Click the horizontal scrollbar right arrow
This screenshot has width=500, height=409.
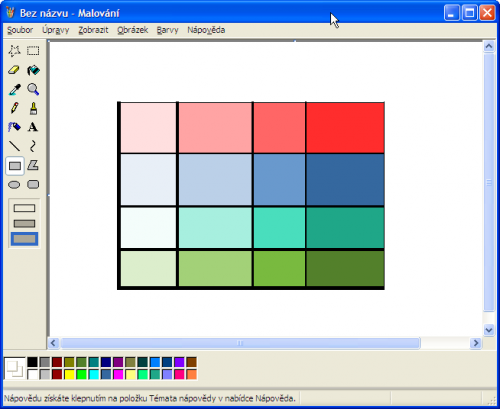pyautogui.click(x=476, y=343)
